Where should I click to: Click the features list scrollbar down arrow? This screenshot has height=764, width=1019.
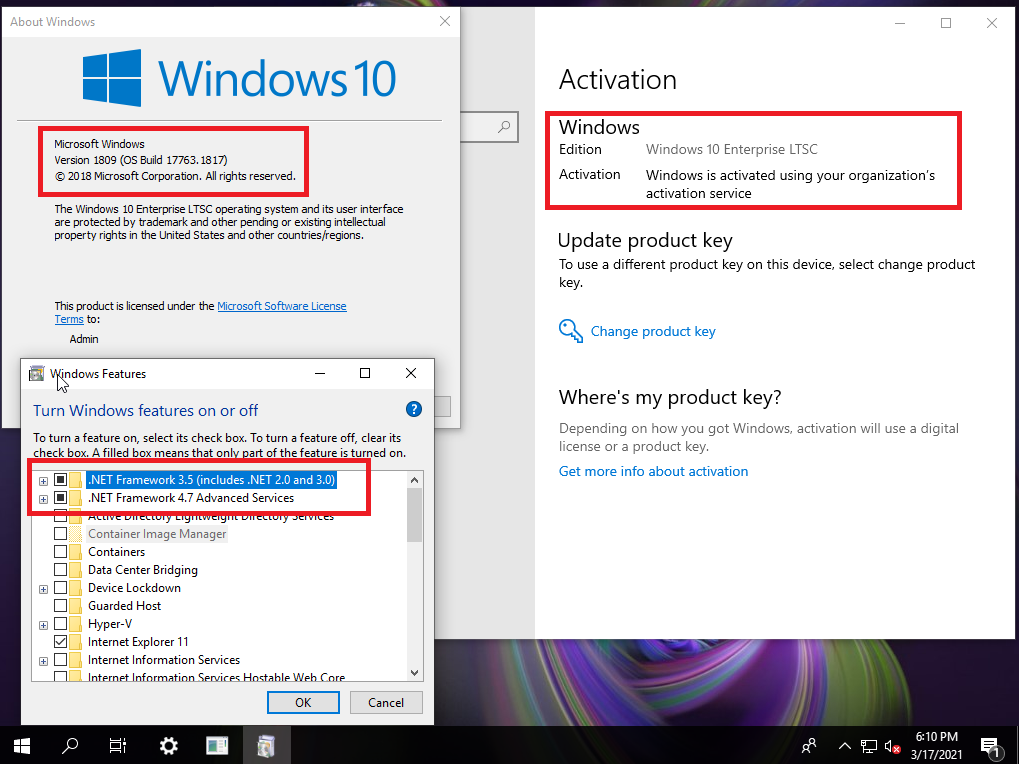[x=415, y=673]
